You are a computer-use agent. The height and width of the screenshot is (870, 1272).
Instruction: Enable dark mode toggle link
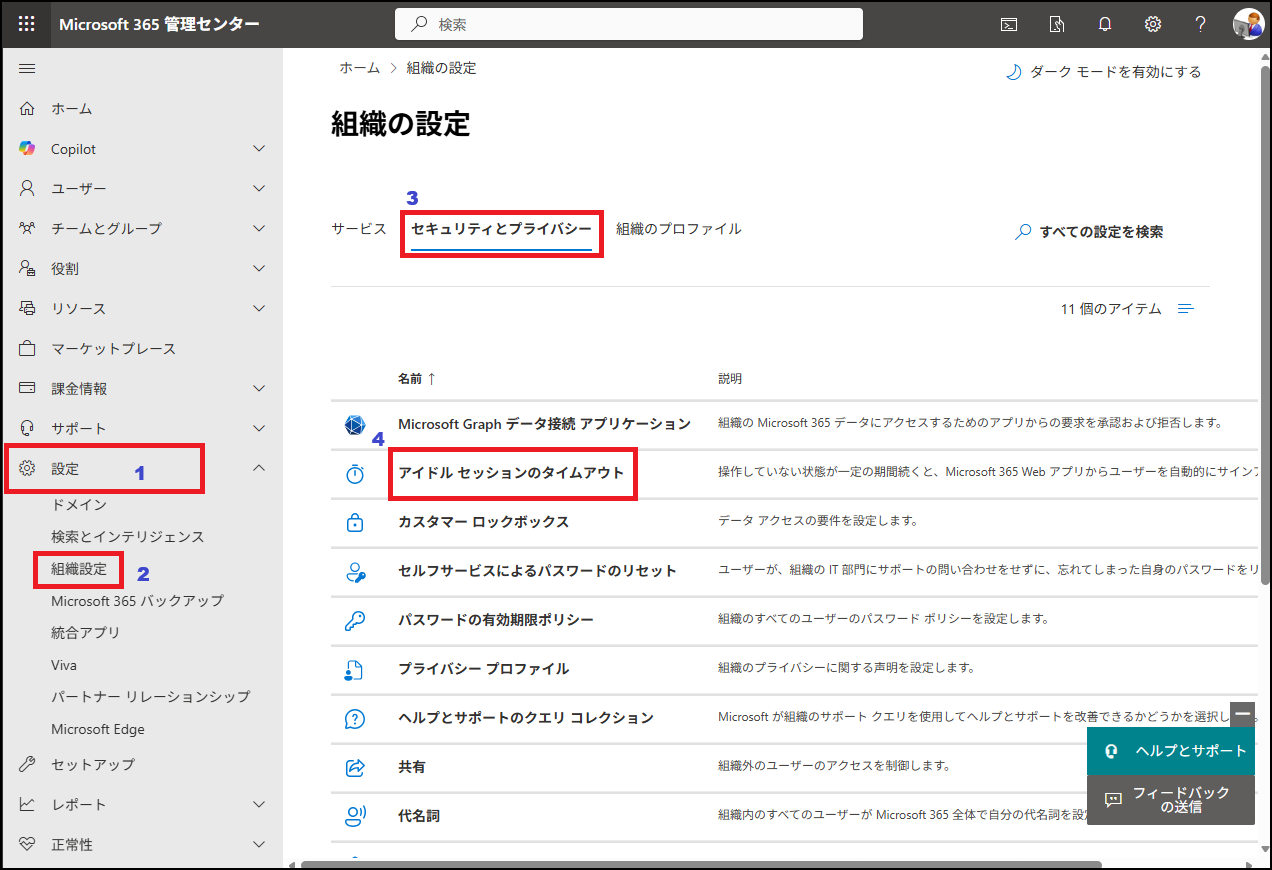click(1103, 72)
